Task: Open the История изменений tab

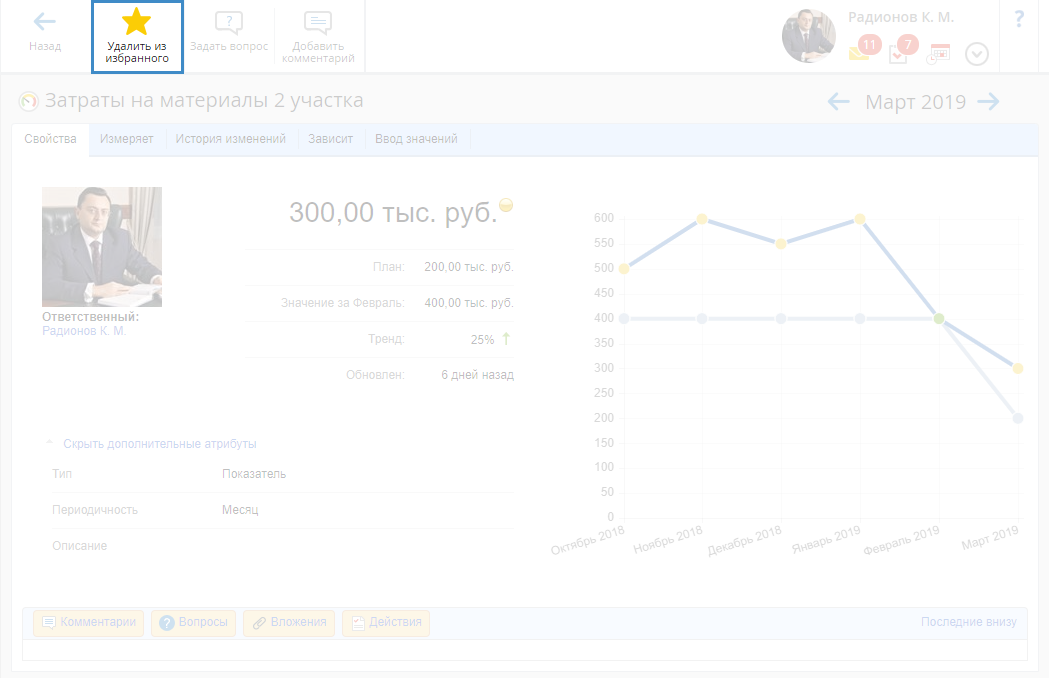Action: [x=231, y=139]
